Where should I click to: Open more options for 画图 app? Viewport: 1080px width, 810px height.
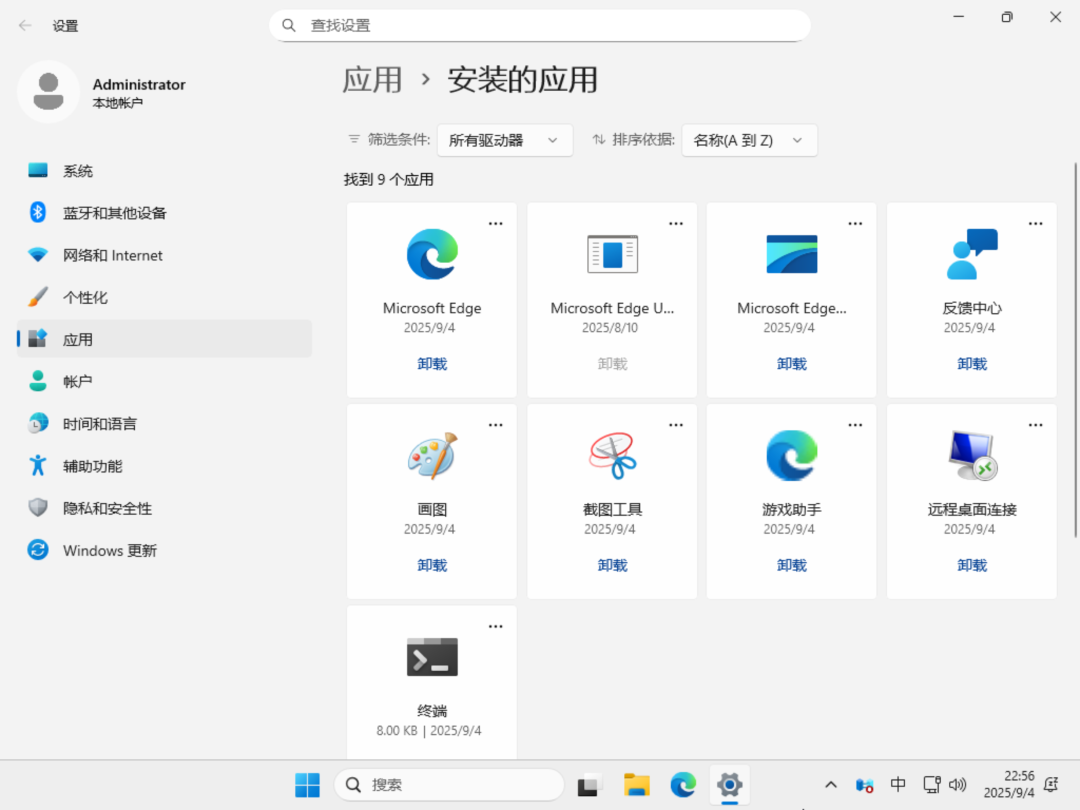495,425
